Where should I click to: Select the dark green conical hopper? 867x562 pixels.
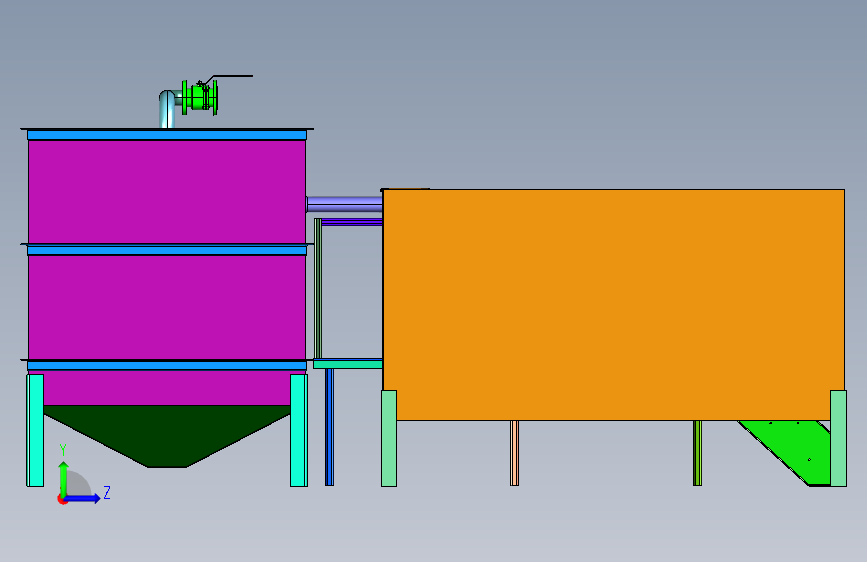[x=167, y=434]
